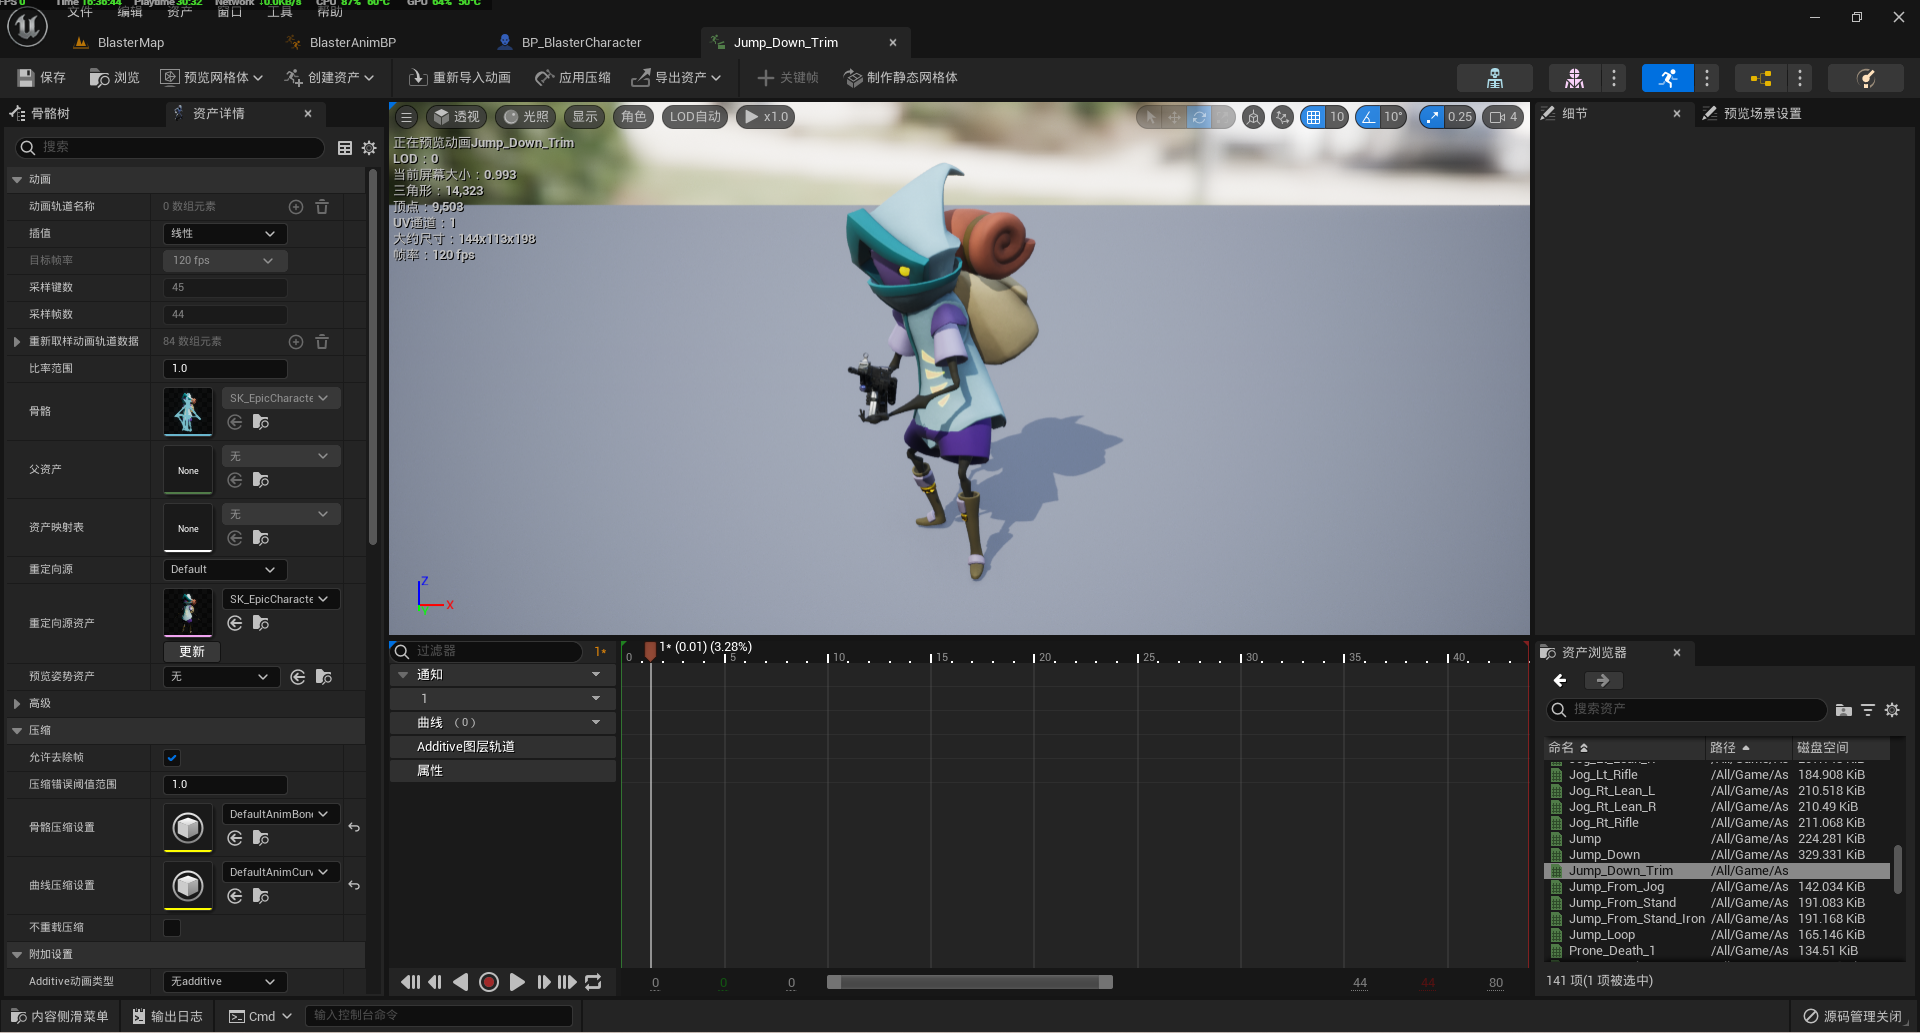Open LOD Auto viewport menu

[696, 117]
